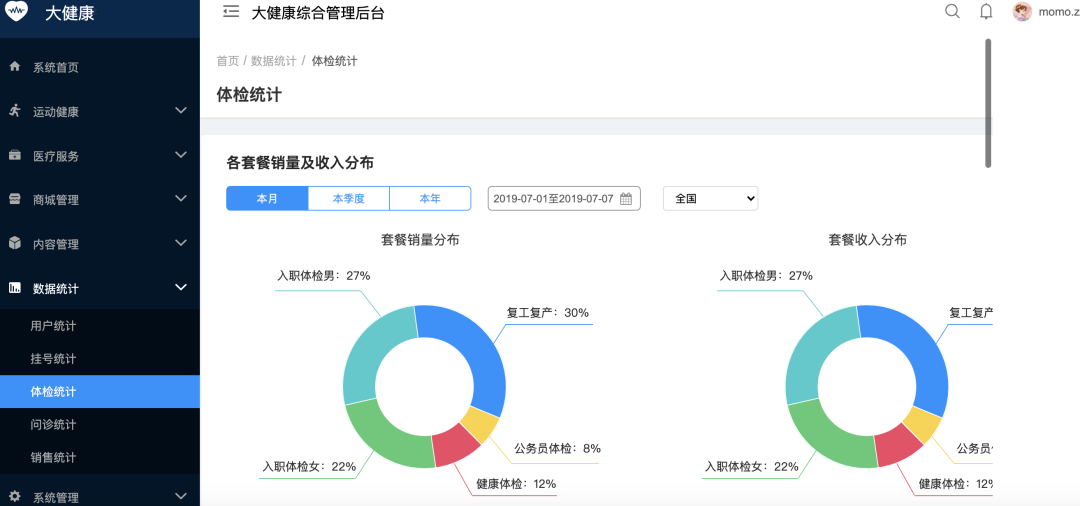
Task: Expand the 医疗服务 menu chevron
Action: [181, 155]
